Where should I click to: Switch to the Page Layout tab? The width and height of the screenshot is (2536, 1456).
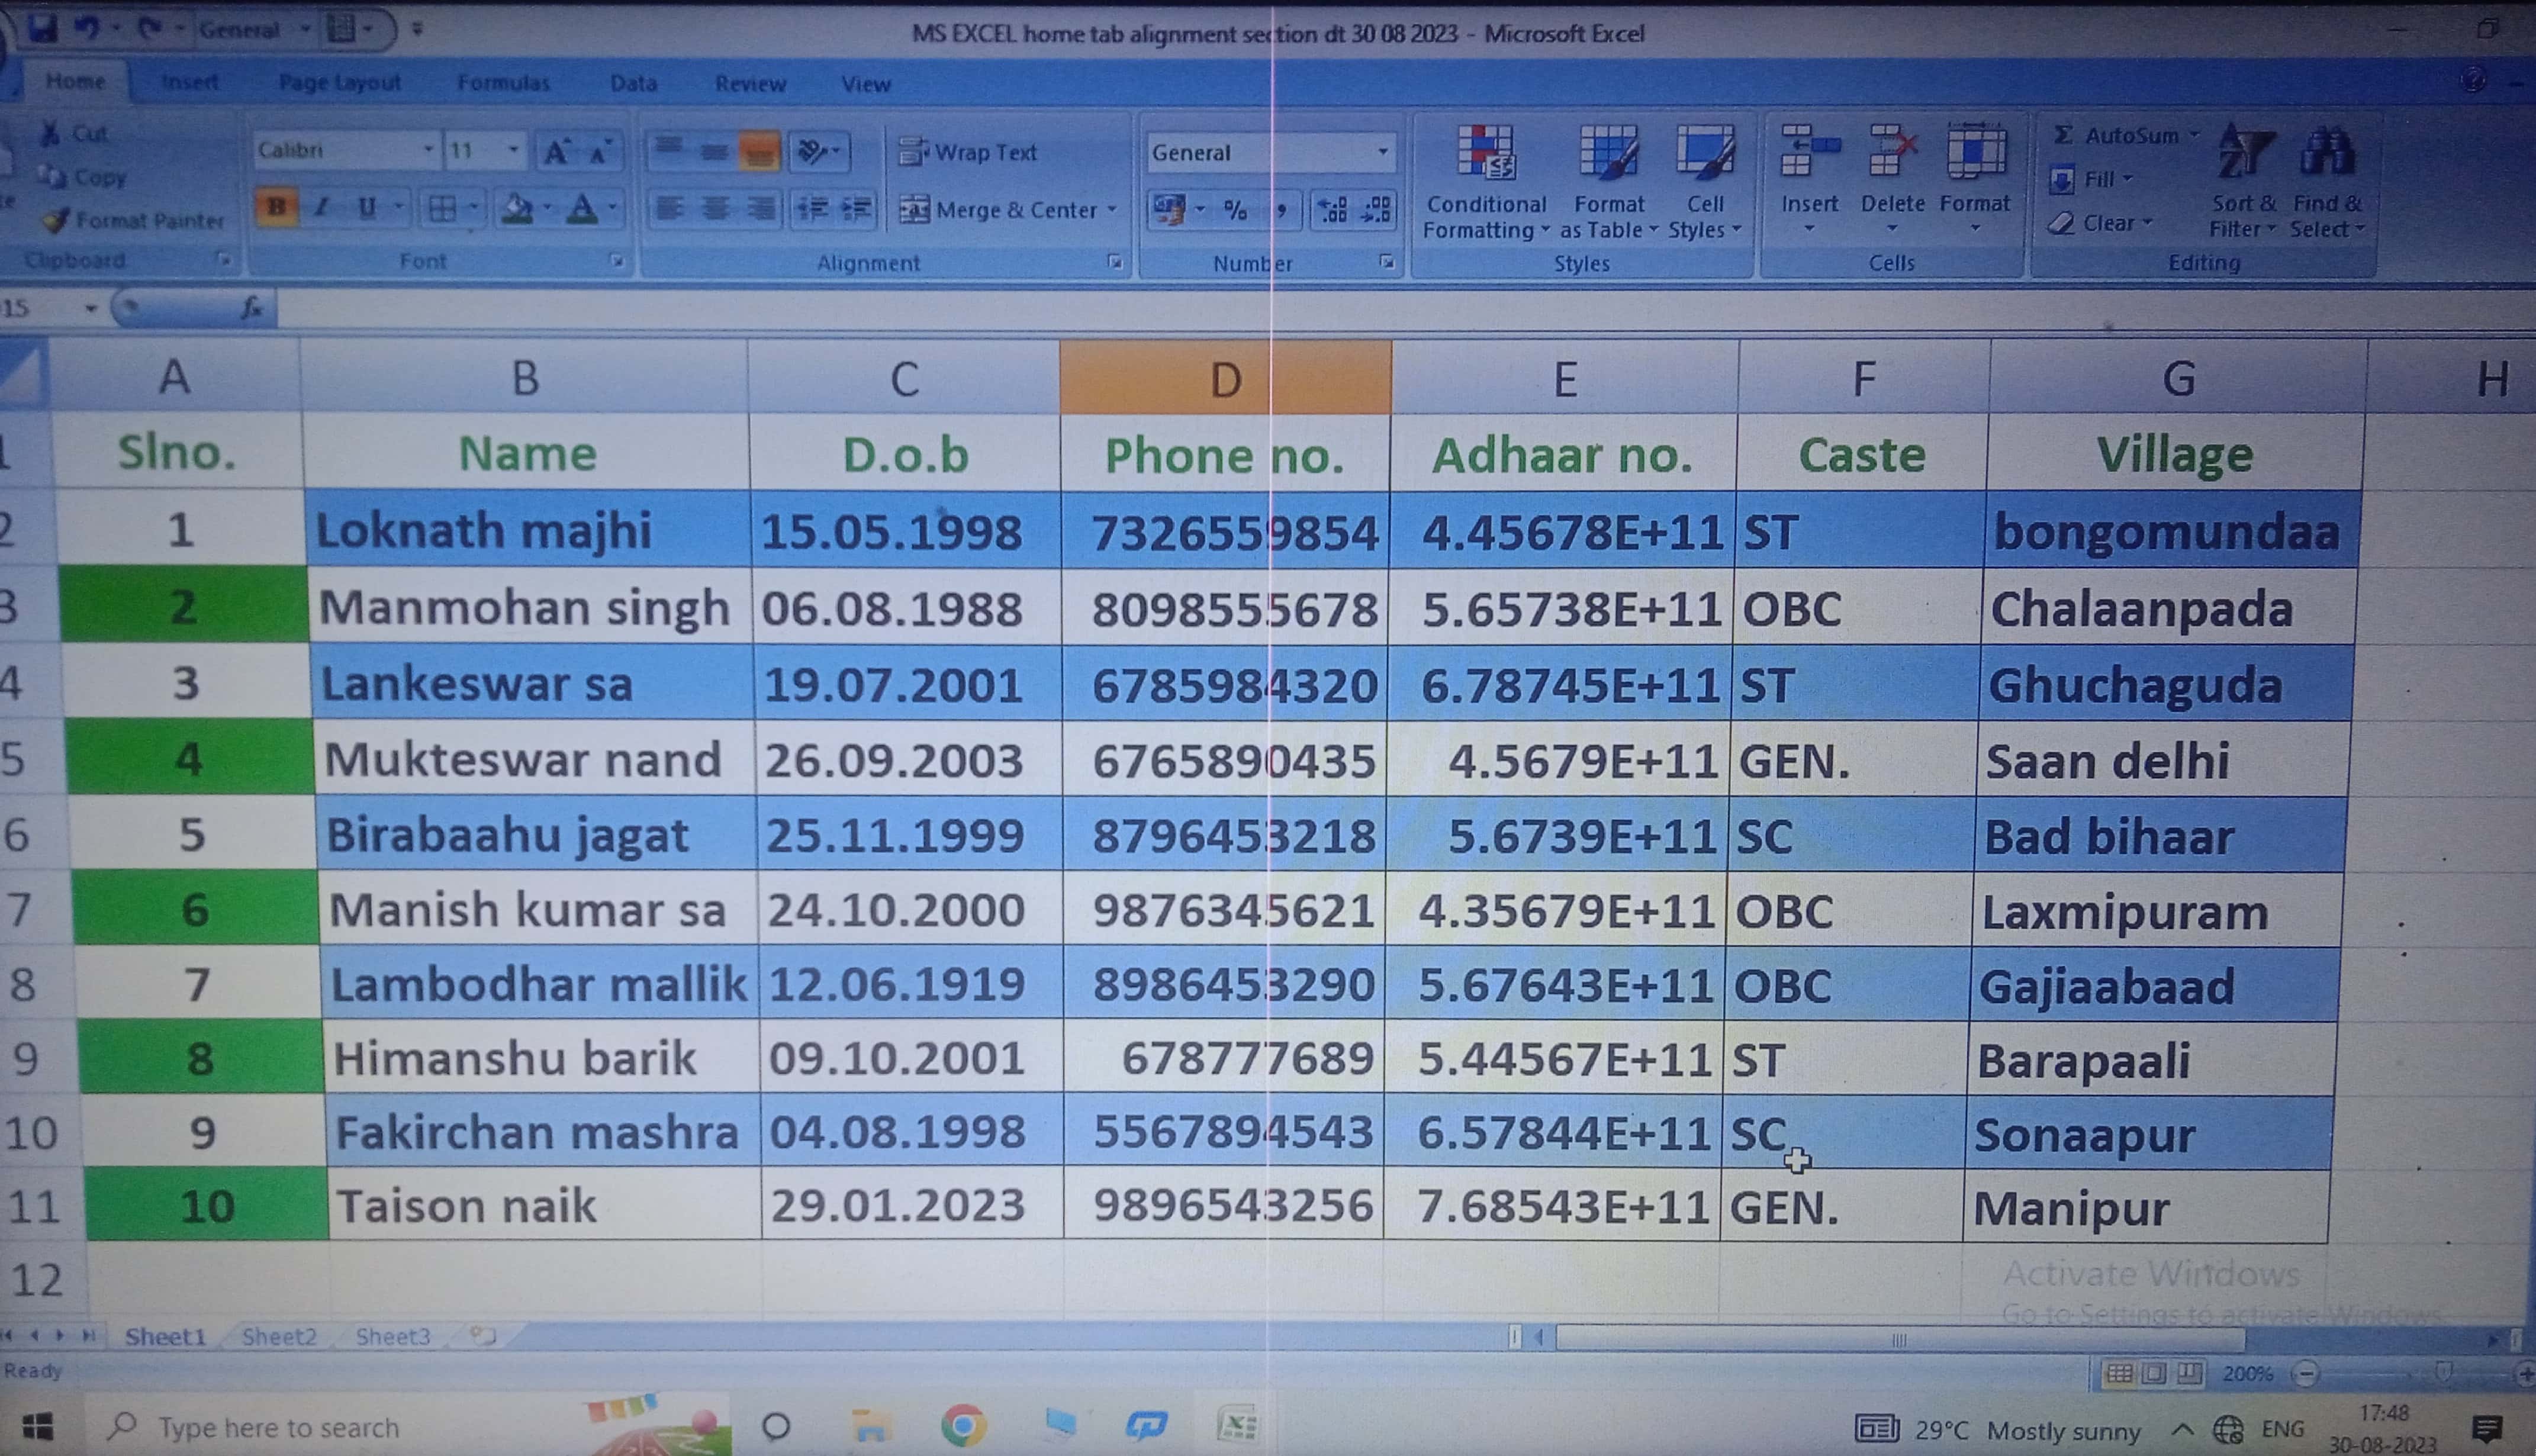(339, 83)
